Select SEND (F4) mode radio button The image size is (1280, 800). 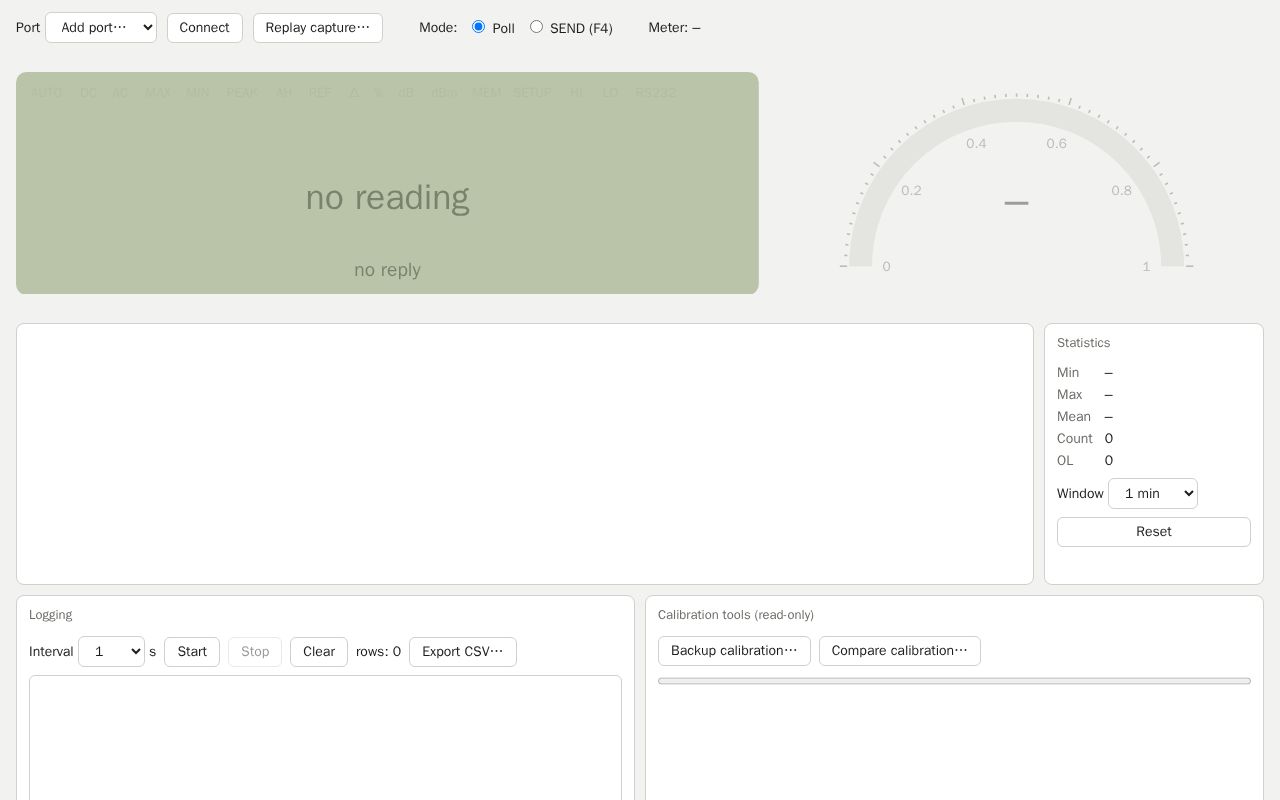tap(536, 27)
